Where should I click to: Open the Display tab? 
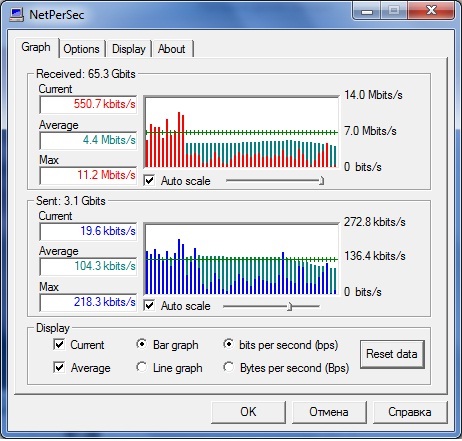tap(129, 49)
